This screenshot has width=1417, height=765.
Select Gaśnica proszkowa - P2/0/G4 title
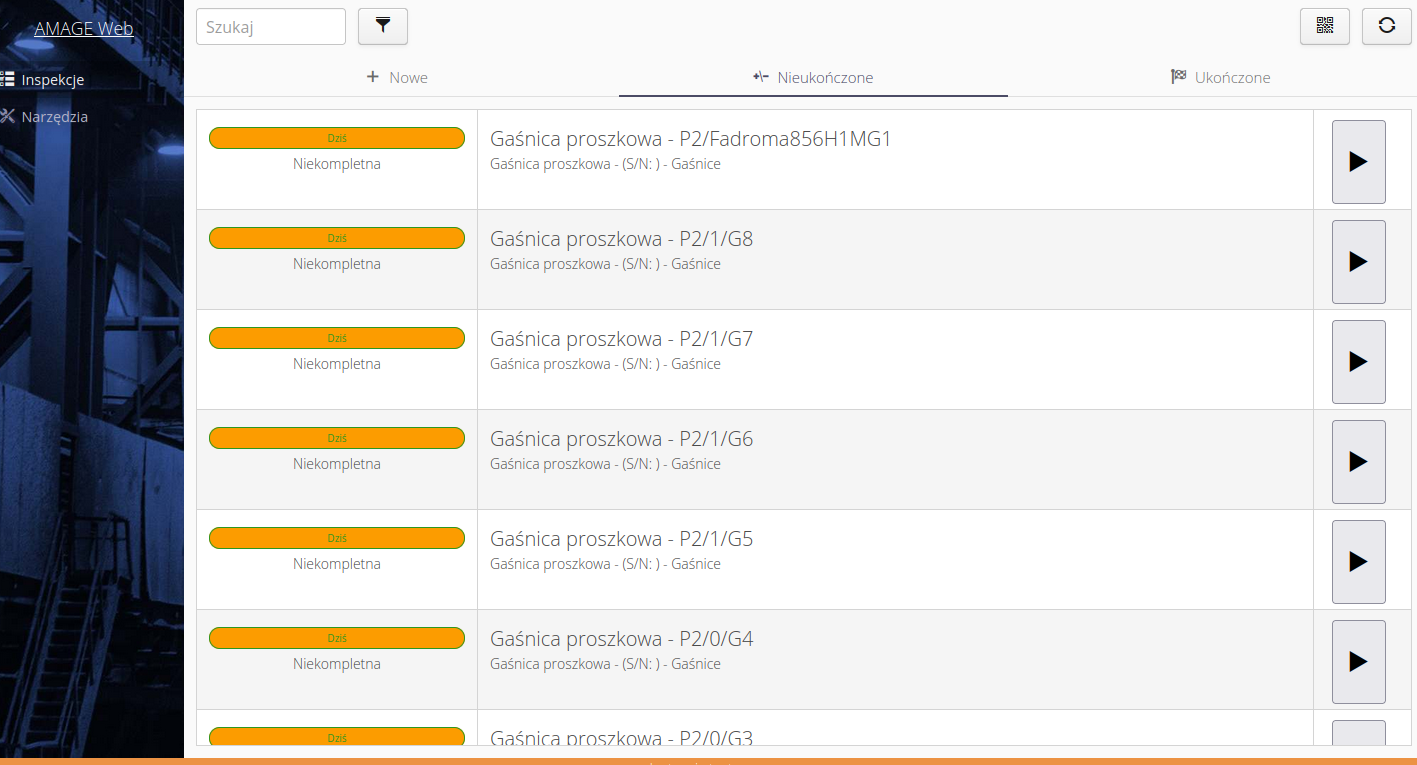click(622, 639)
